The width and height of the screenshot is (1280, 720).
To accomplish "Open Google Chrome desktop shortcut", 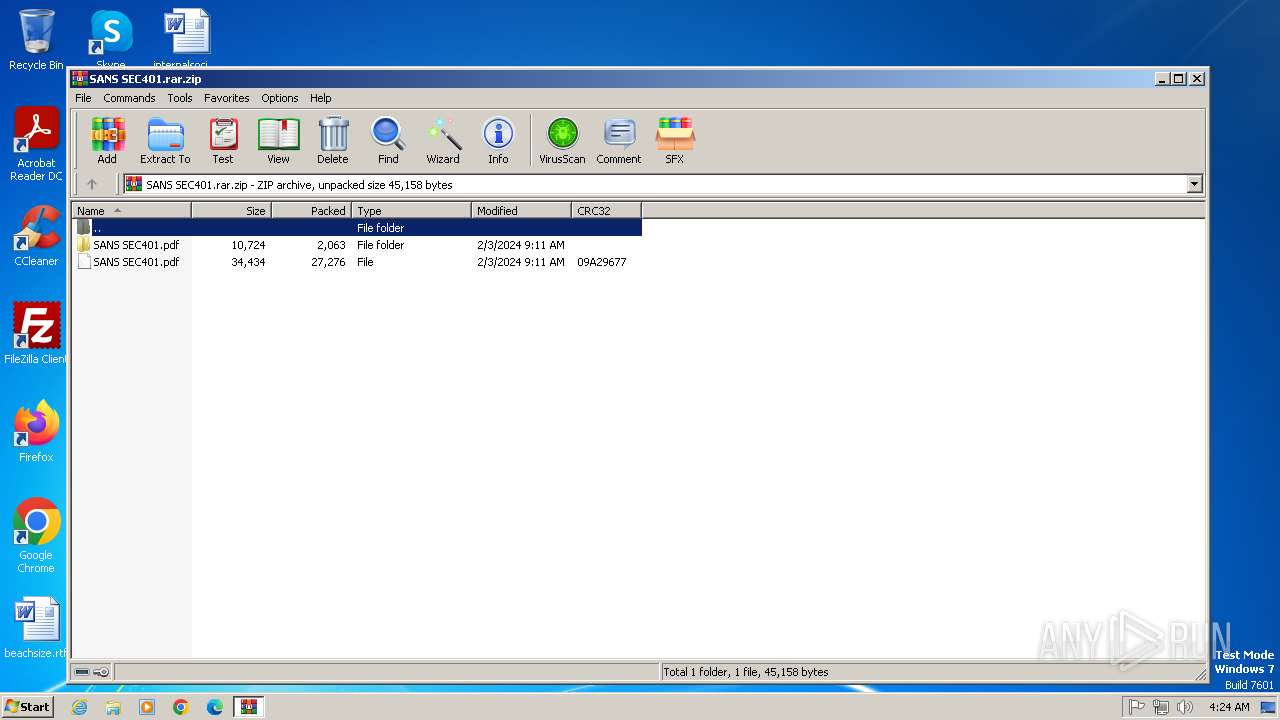I will pos(36,535).
